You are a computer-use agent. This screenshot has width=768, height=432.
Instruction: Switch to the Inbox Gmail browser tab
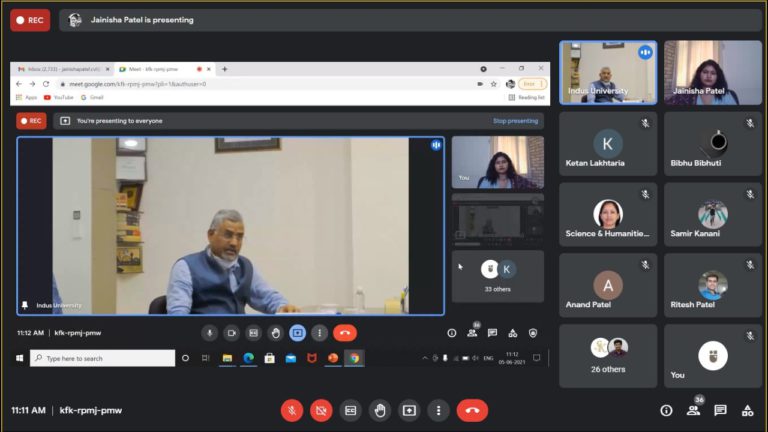coord(62,69)
